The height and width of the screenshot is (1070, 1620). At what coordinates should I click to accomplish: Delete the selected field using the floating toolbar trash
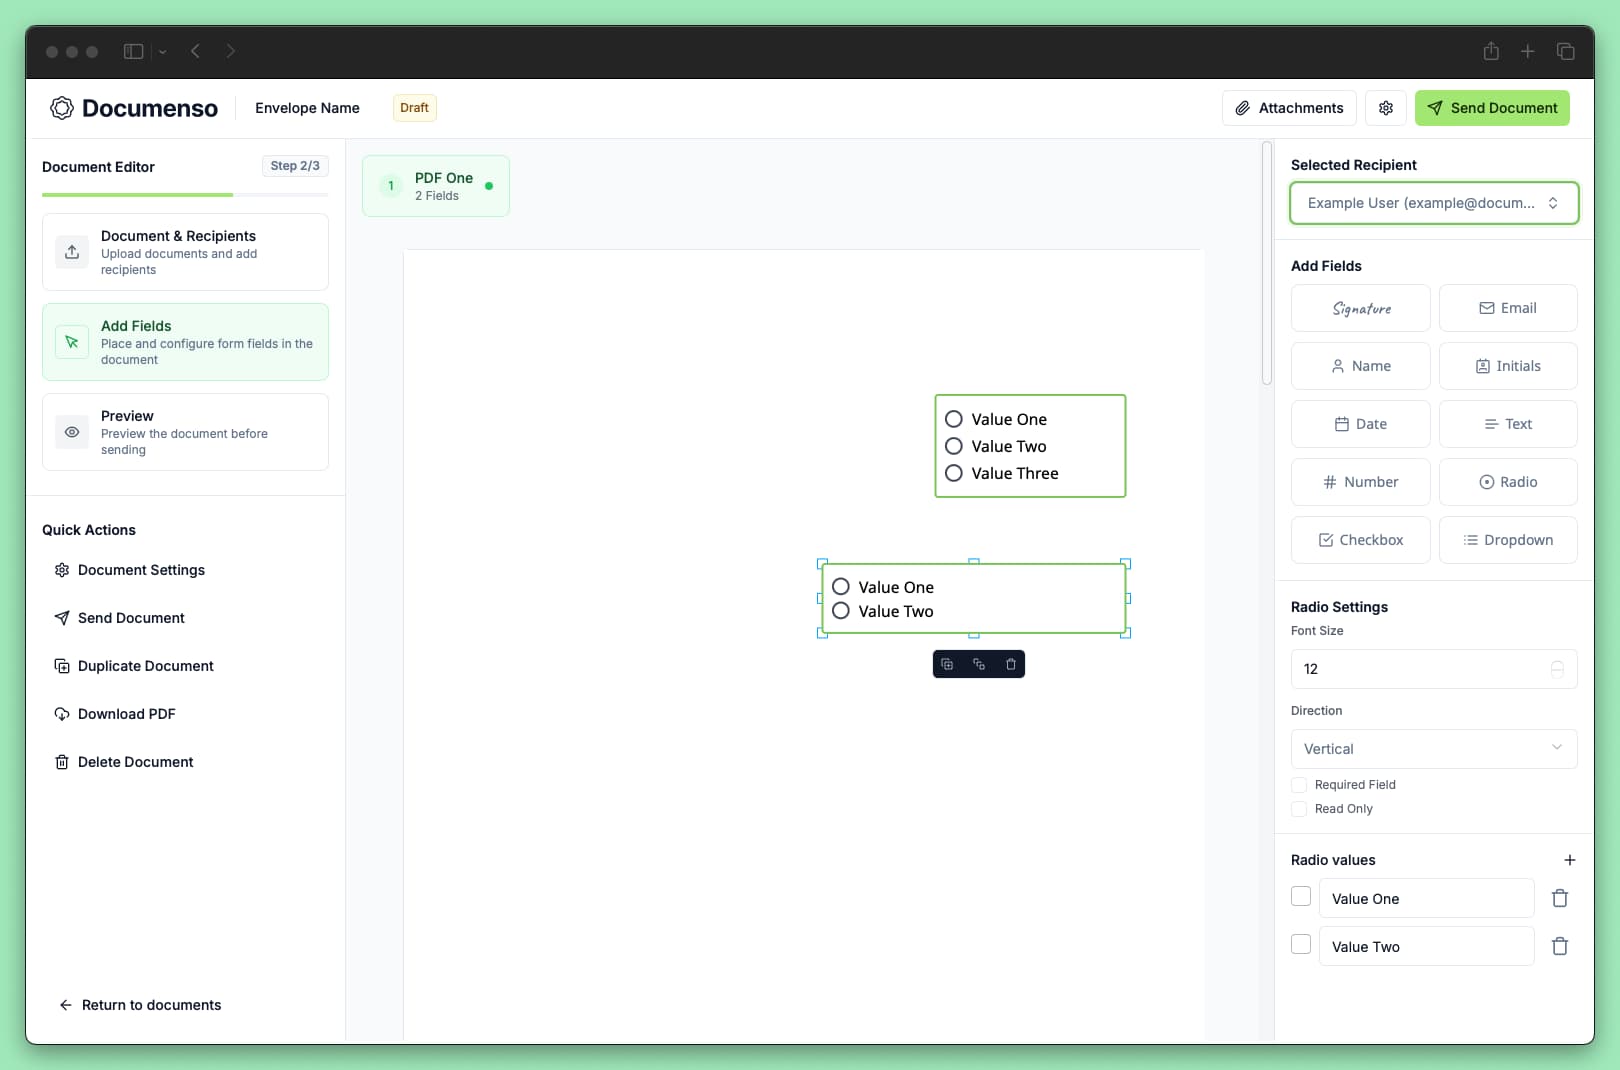click(x=1011, y=664)
